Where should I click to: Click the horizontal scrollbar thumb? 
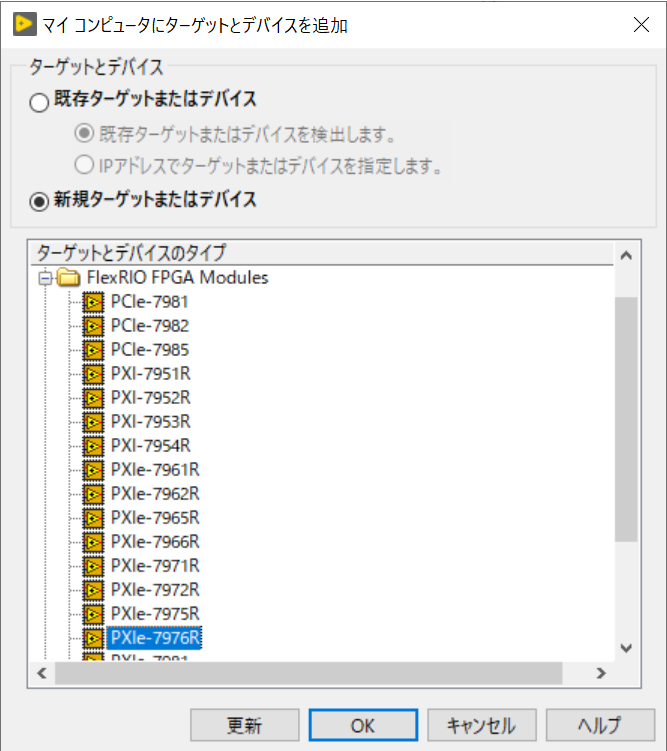308,673
